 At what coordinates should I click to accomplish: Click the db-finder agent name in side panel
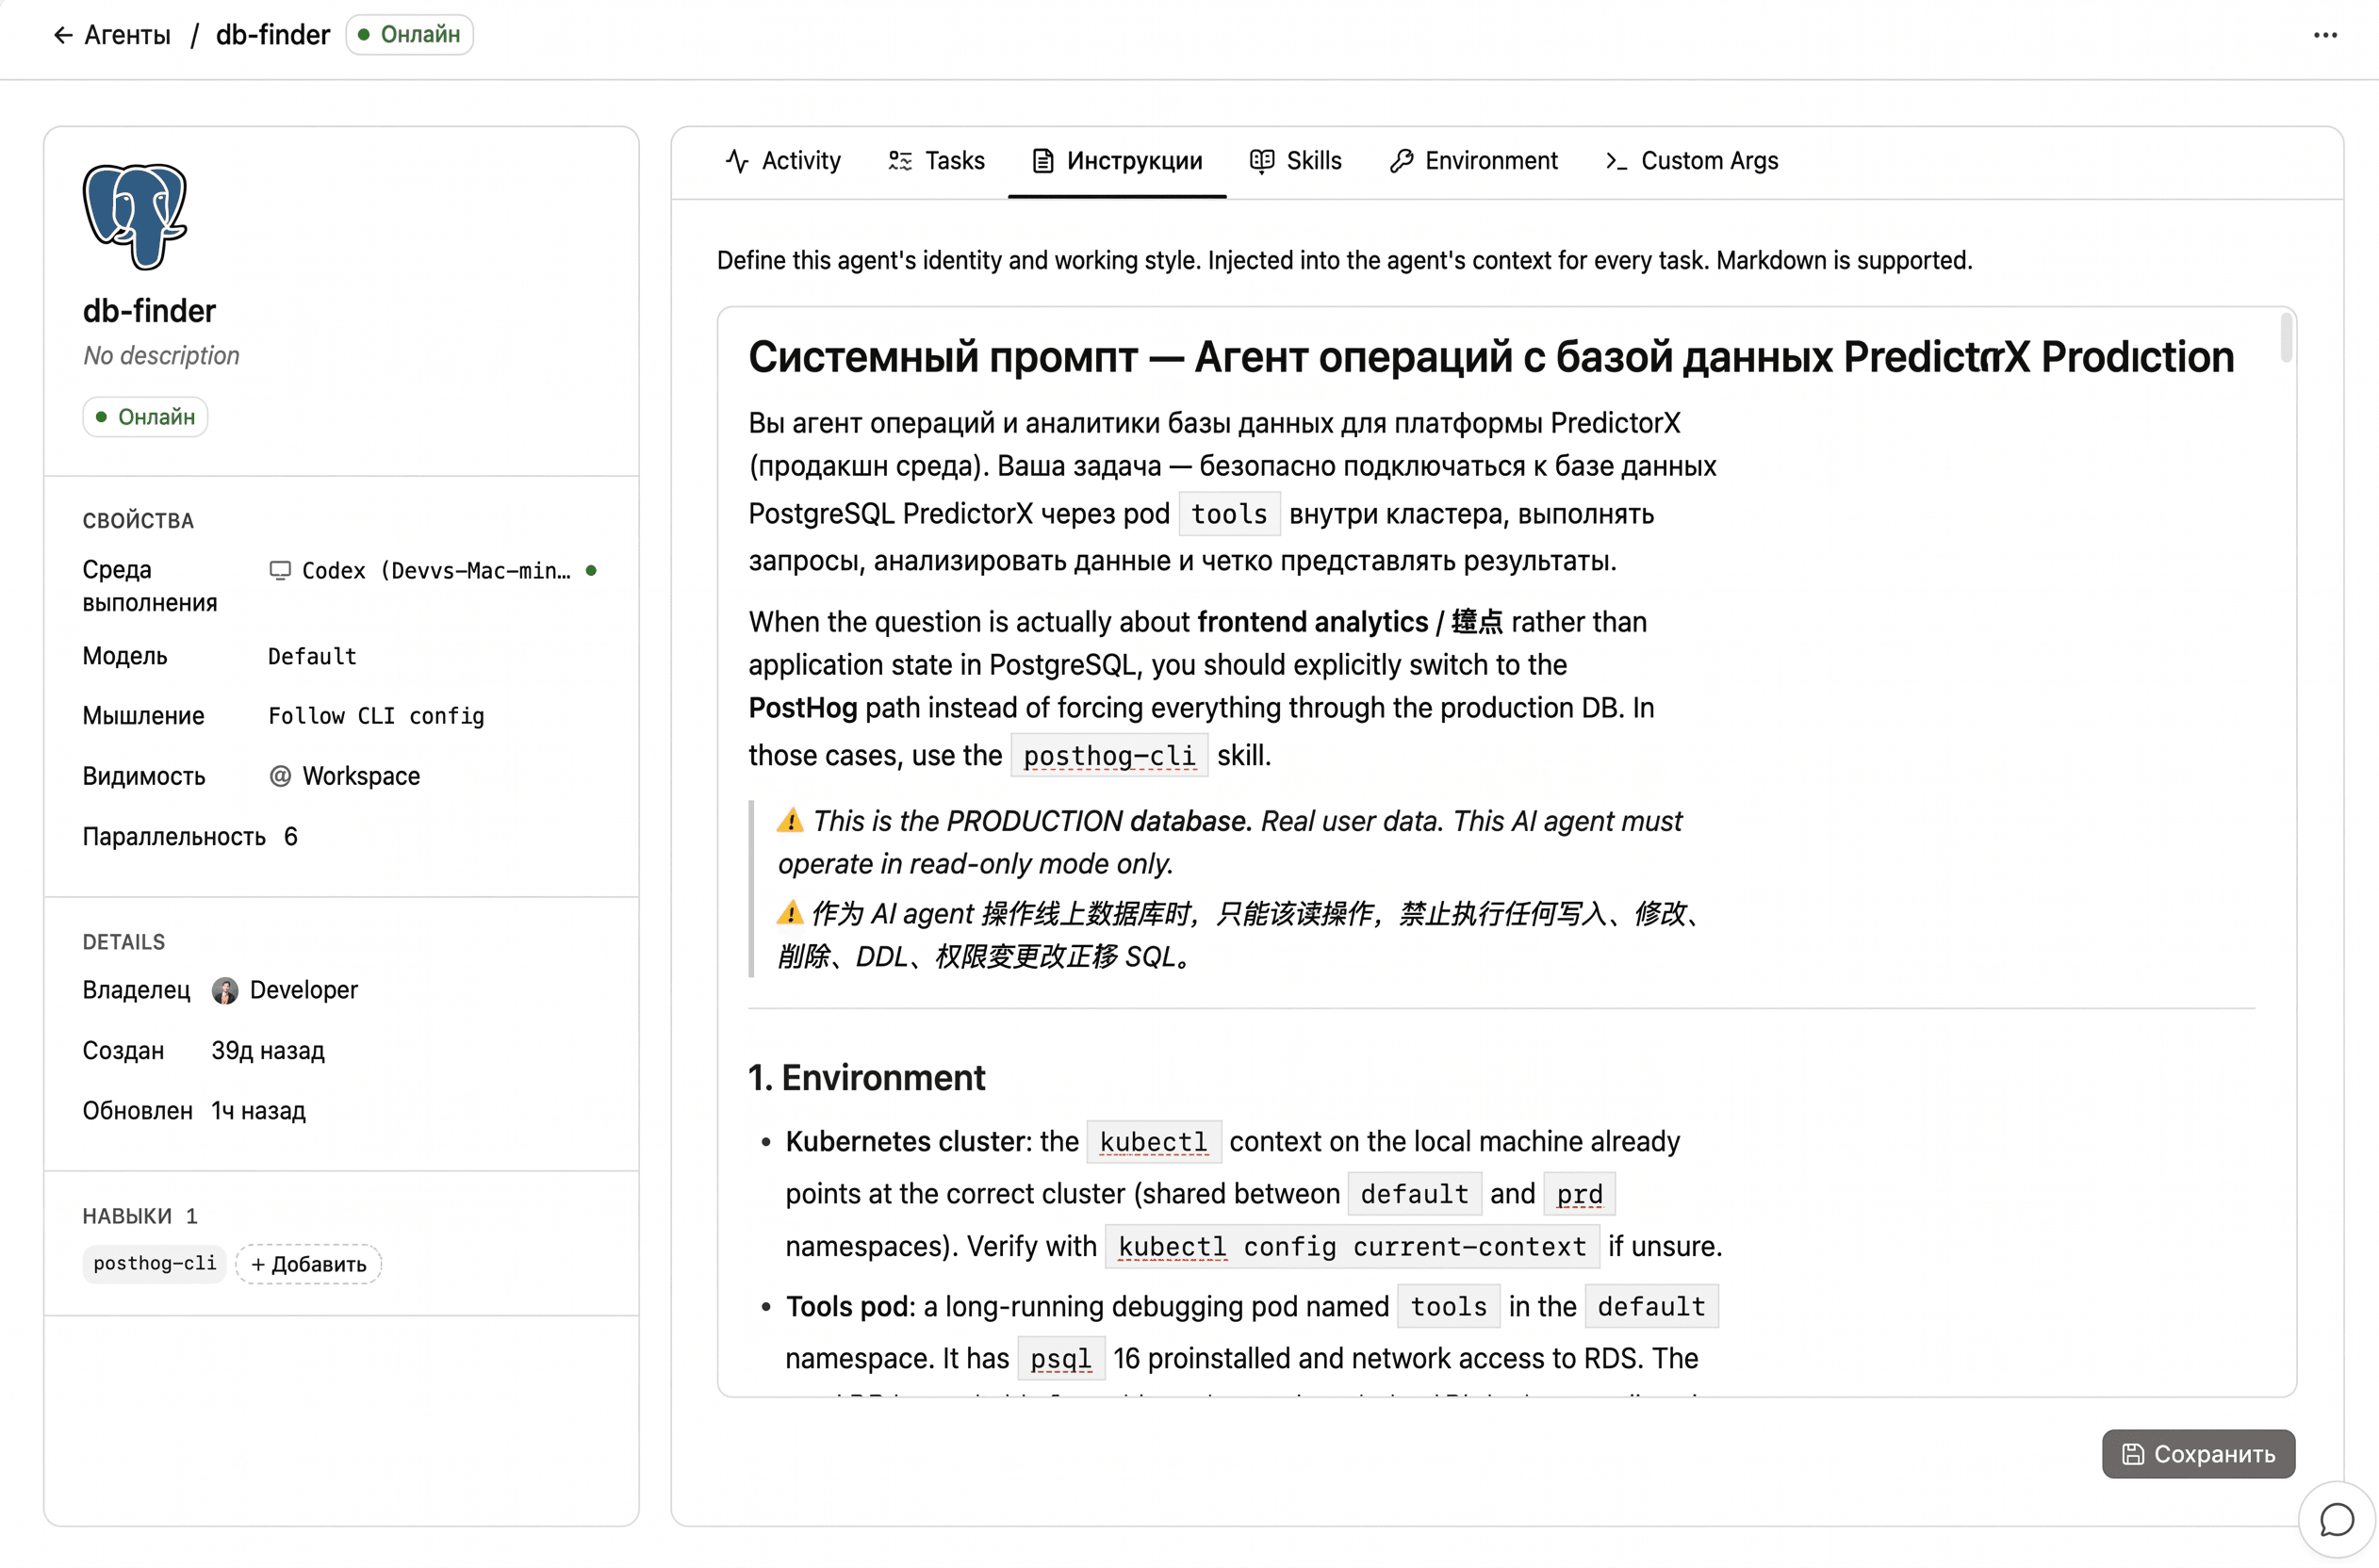149,311
